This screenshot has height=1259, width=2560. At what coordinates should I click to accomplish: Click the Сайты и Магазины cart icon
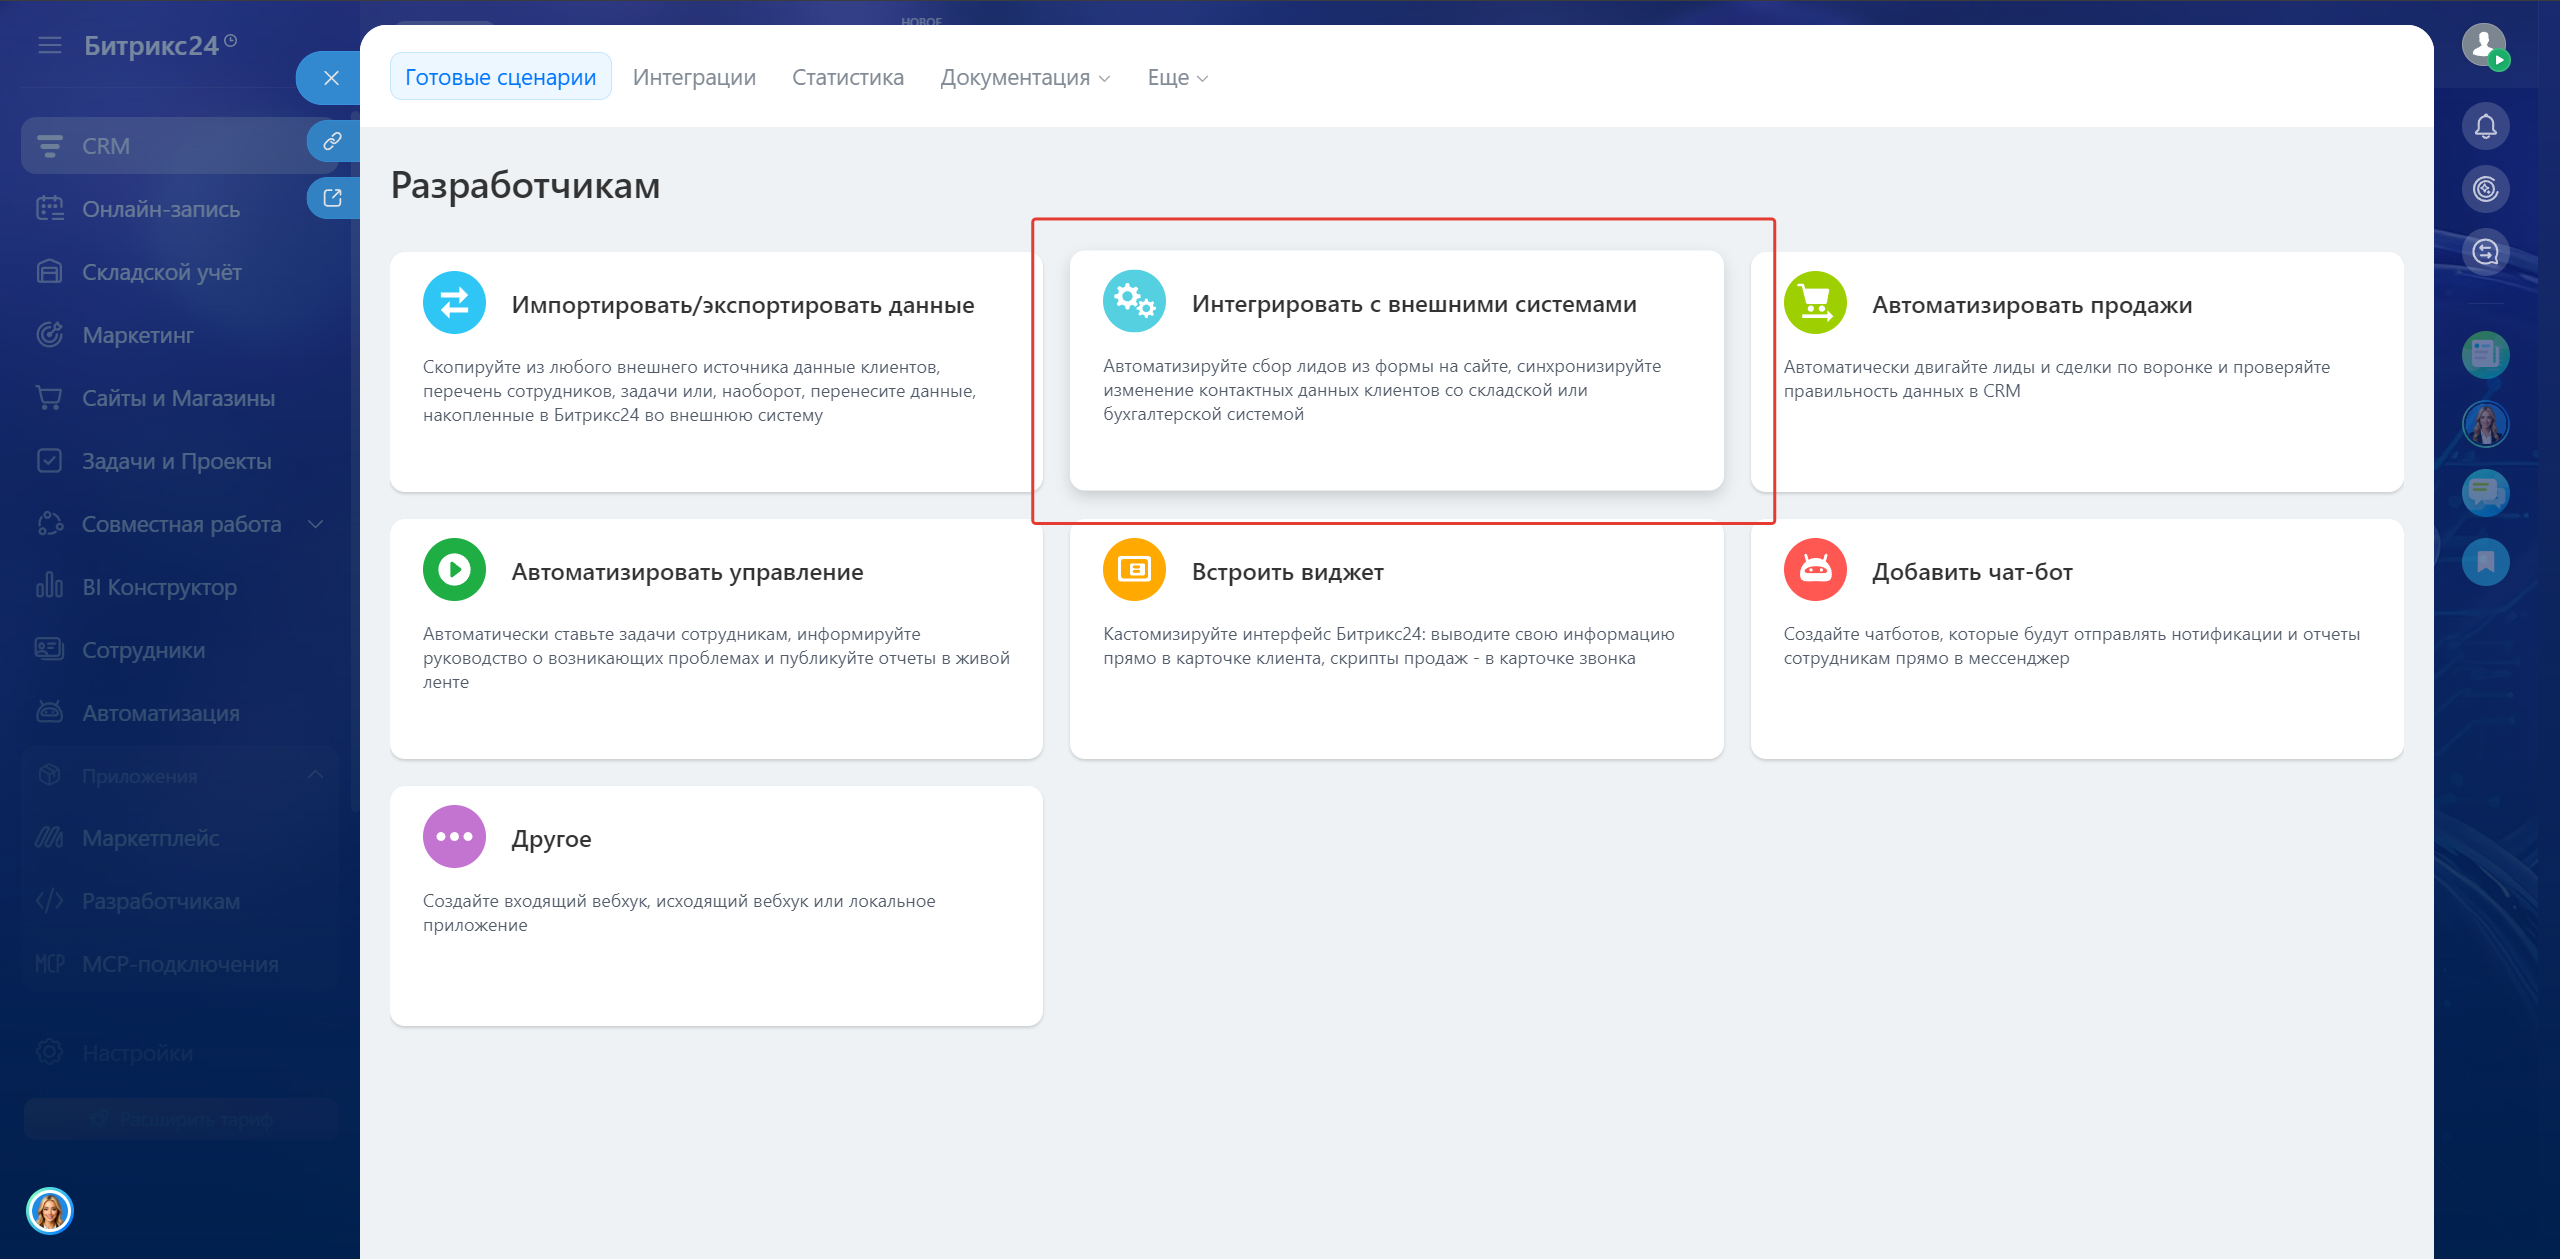click(49, 398)
